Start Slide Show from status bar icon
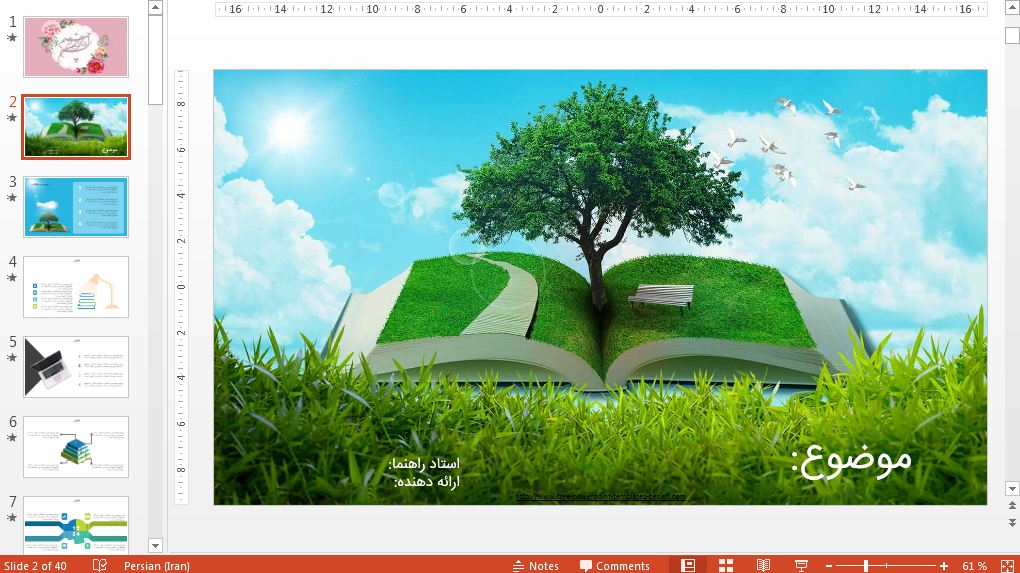The height and width of the screenshot is (573, 1020). tap(801, 566)
